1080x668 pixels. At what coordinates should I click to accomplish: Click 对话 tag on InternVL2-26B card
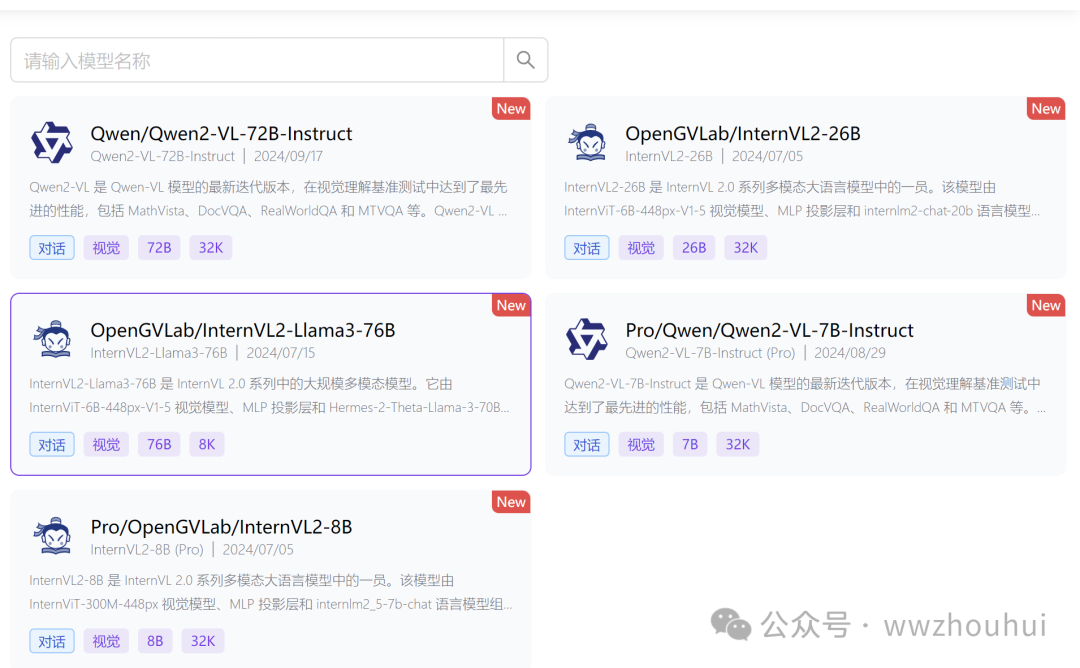click(587, 248)
